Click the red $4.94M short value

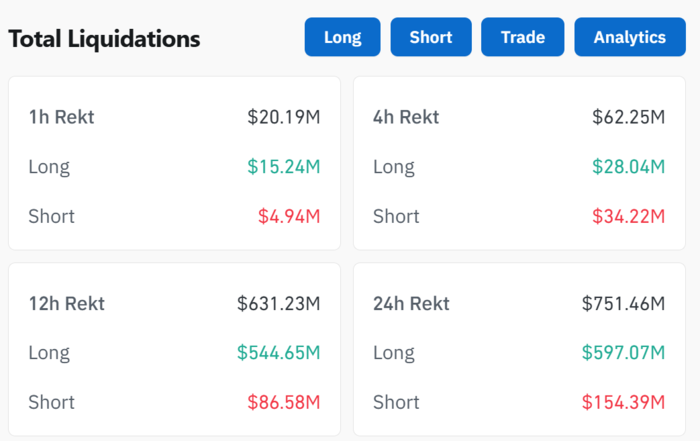(x=288, y=216)
